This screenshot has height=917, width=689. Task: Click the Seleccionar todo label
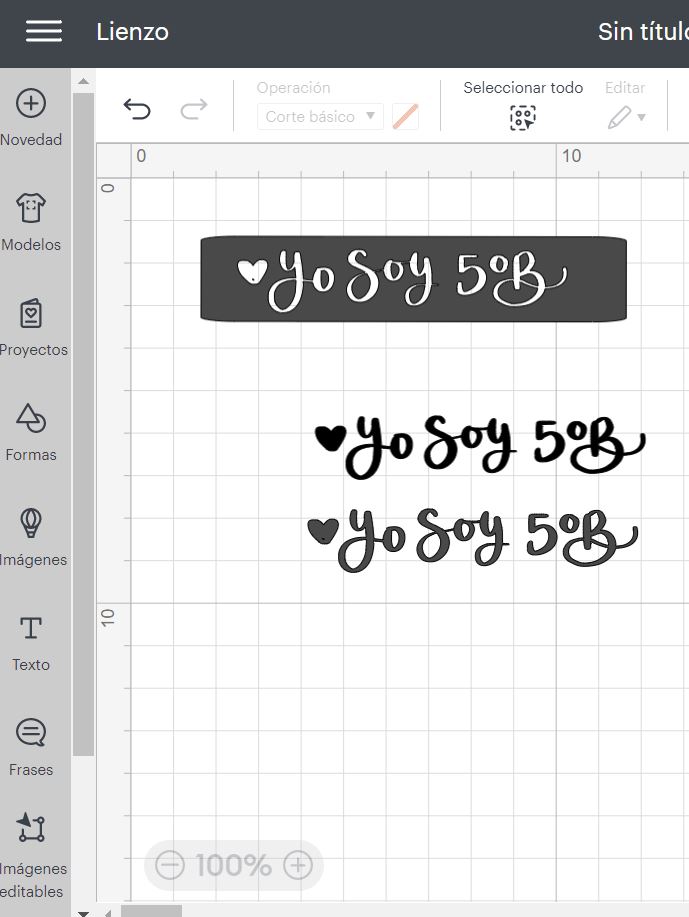[523, 88]
